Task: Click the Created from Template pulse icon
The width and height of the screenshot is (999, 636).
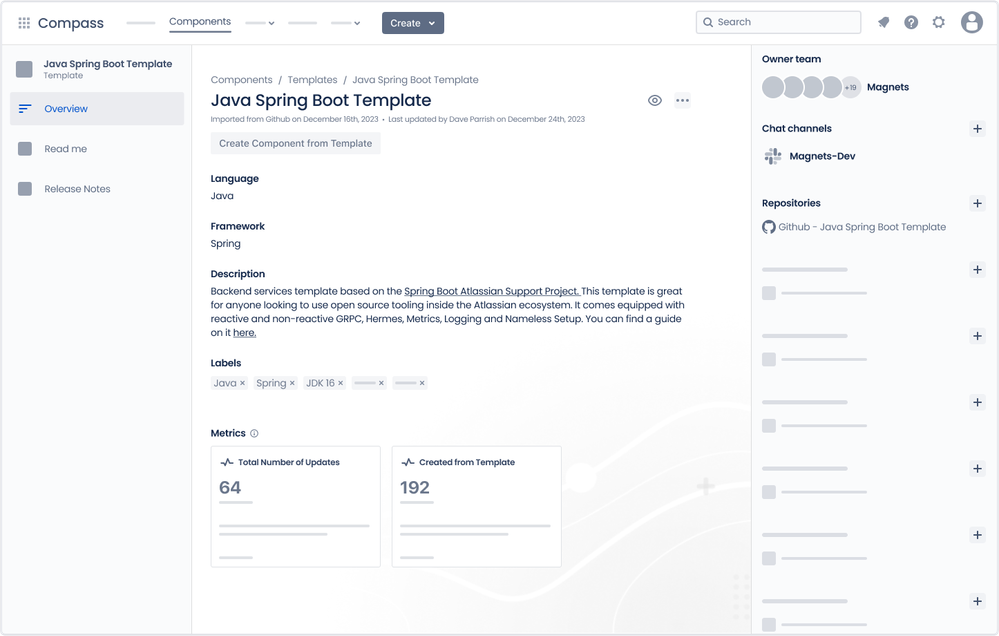Action: 408,463
